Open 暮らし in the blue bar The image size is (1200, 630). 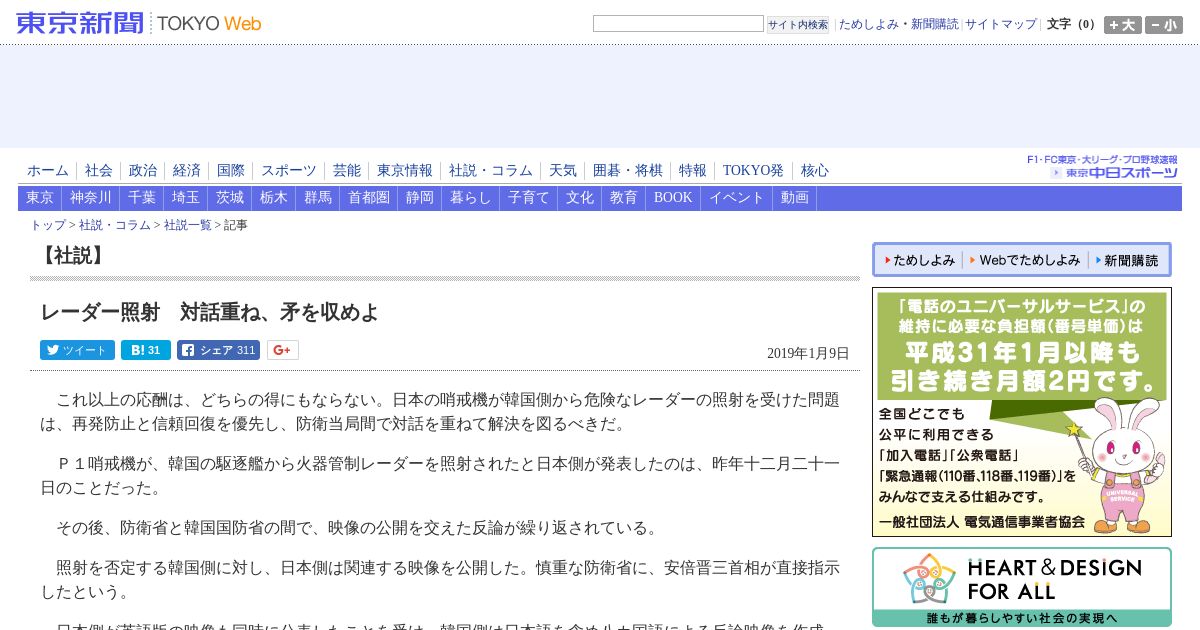[471, 198]
